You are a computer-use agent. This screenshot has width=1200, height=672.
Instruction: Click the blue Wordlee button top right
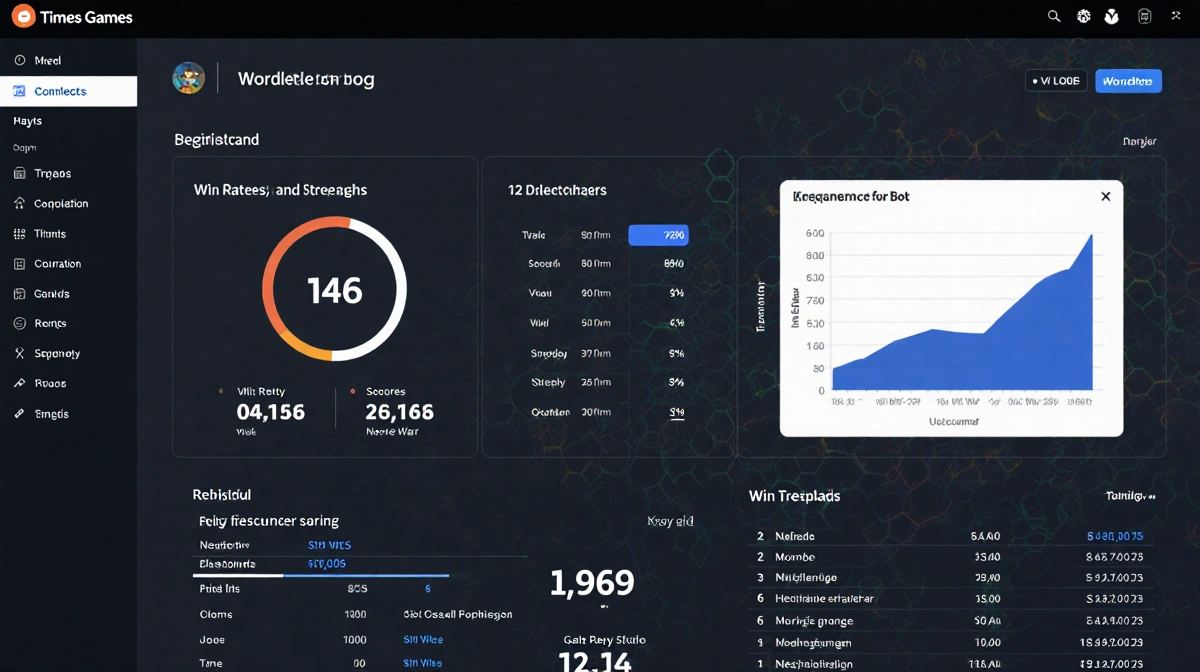[1128, 81]
